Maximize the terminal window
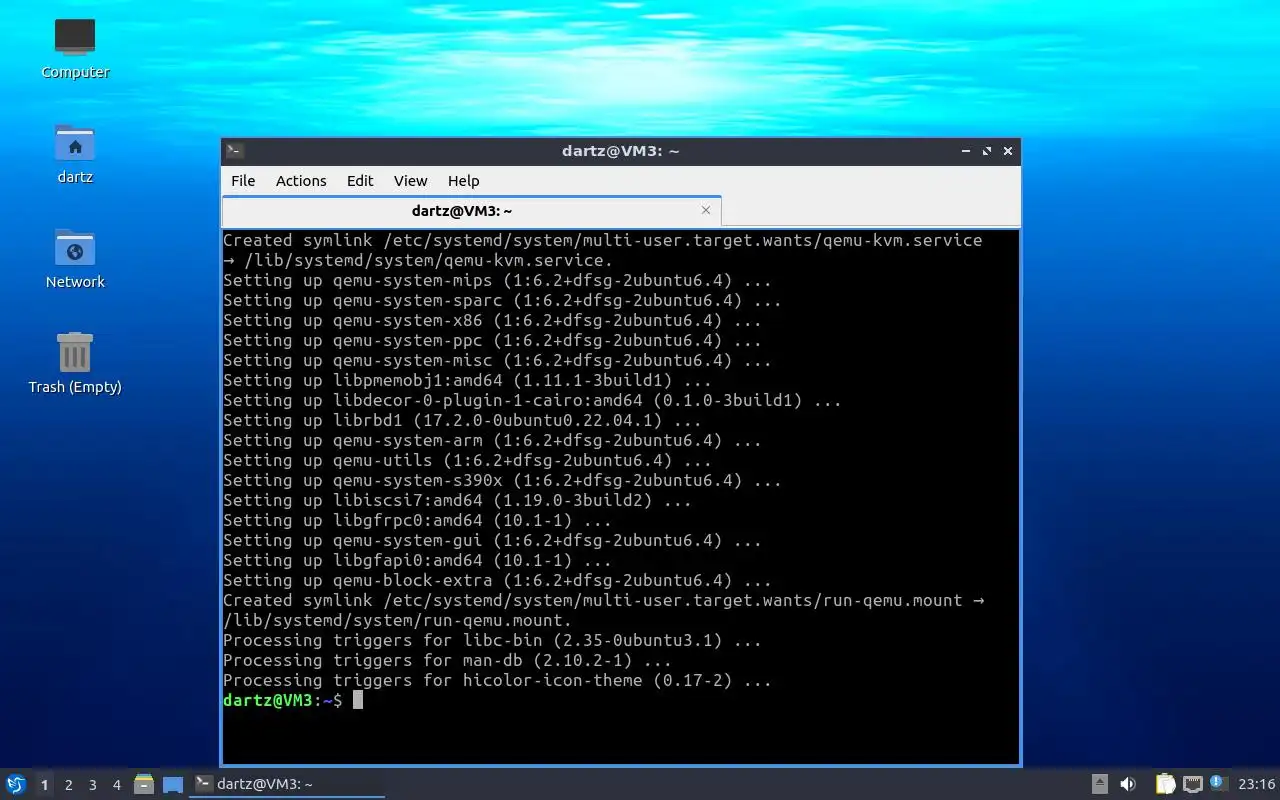The image size is (1280, 800). click(x=987, y=151)
